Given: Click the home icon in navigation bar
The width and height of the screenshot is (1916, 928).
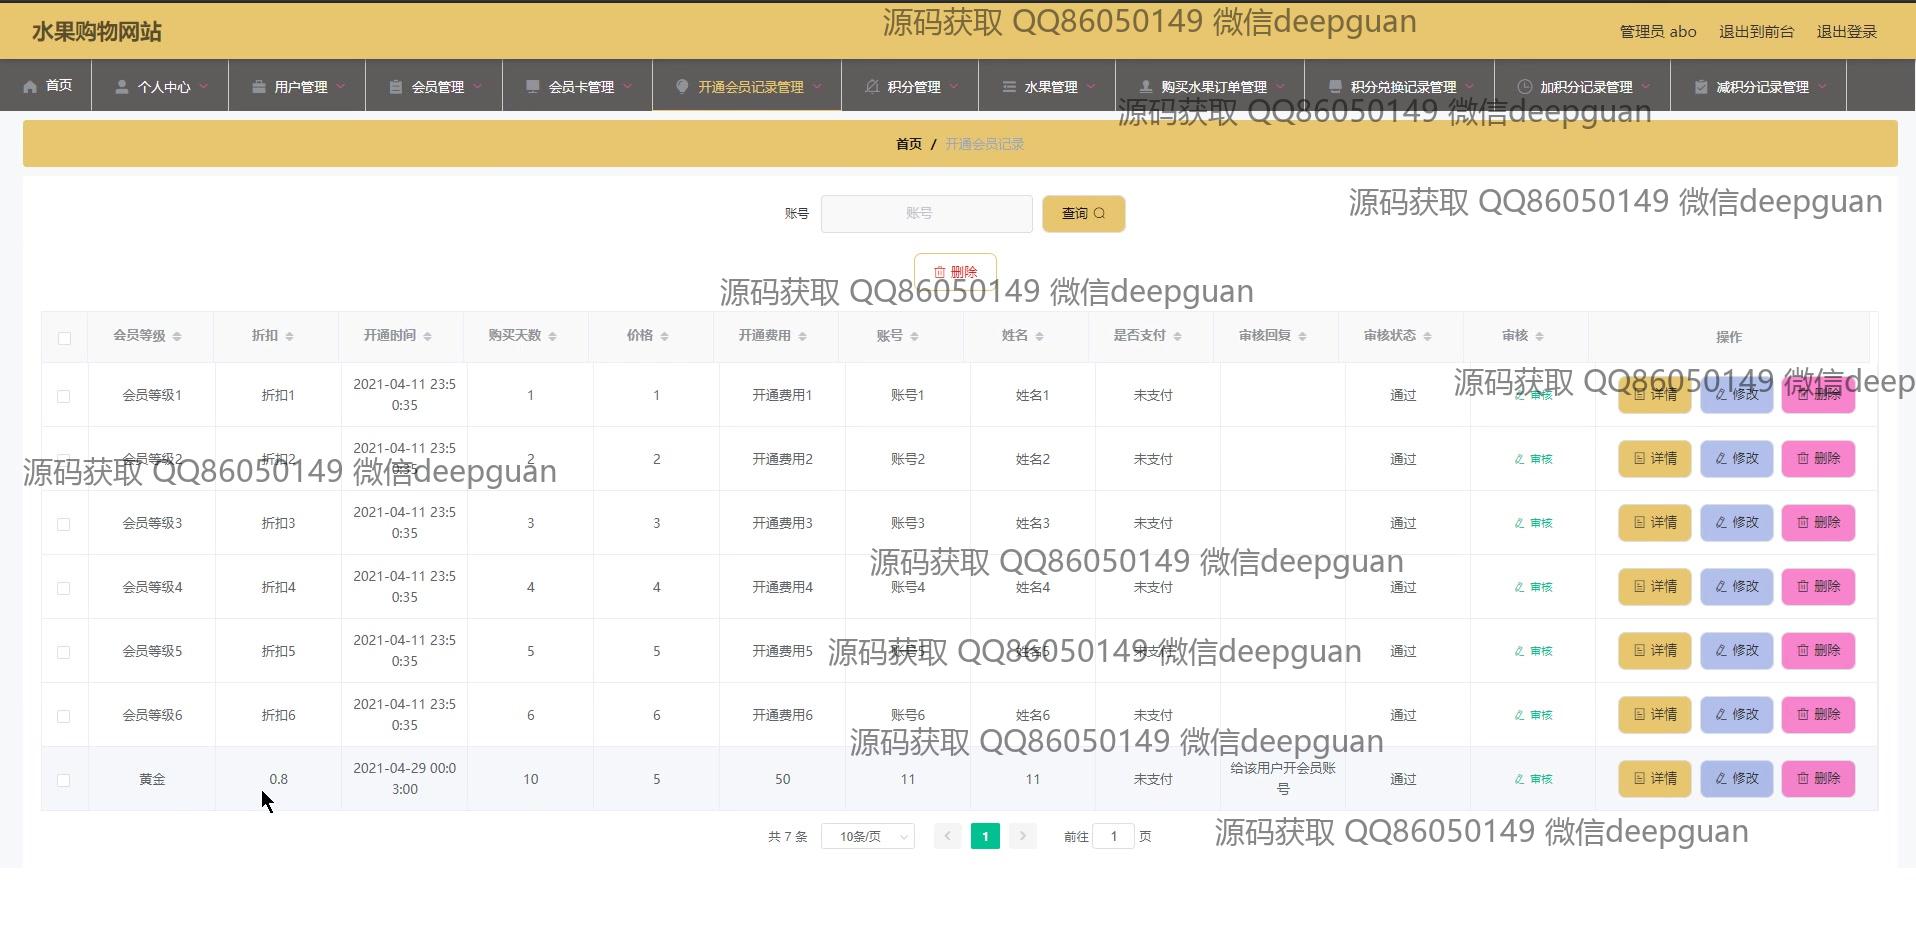Looking at the screenshot, I should (30, 86).
